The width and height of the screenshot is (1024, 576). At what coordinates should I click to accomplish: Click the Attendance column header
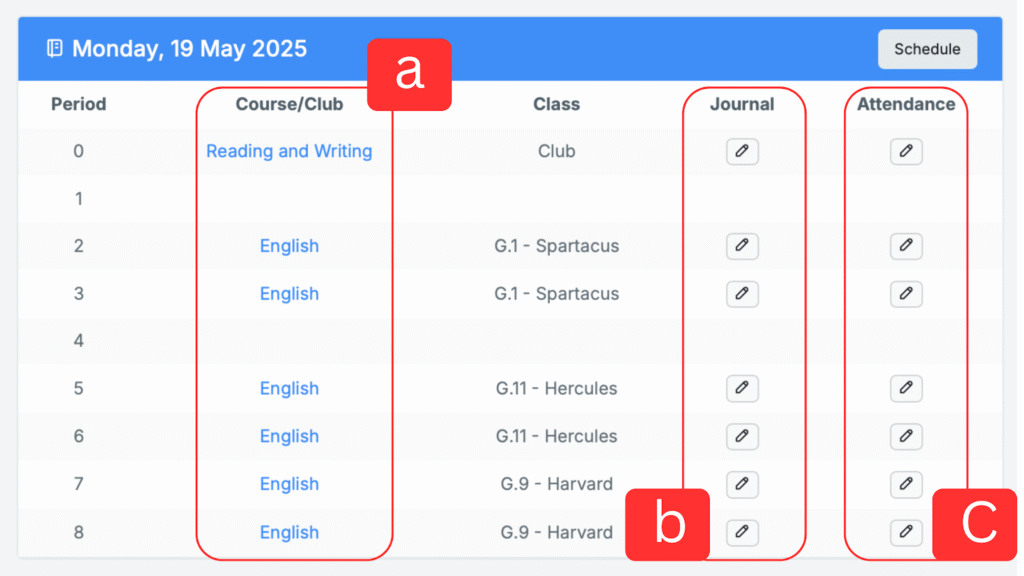906,104
